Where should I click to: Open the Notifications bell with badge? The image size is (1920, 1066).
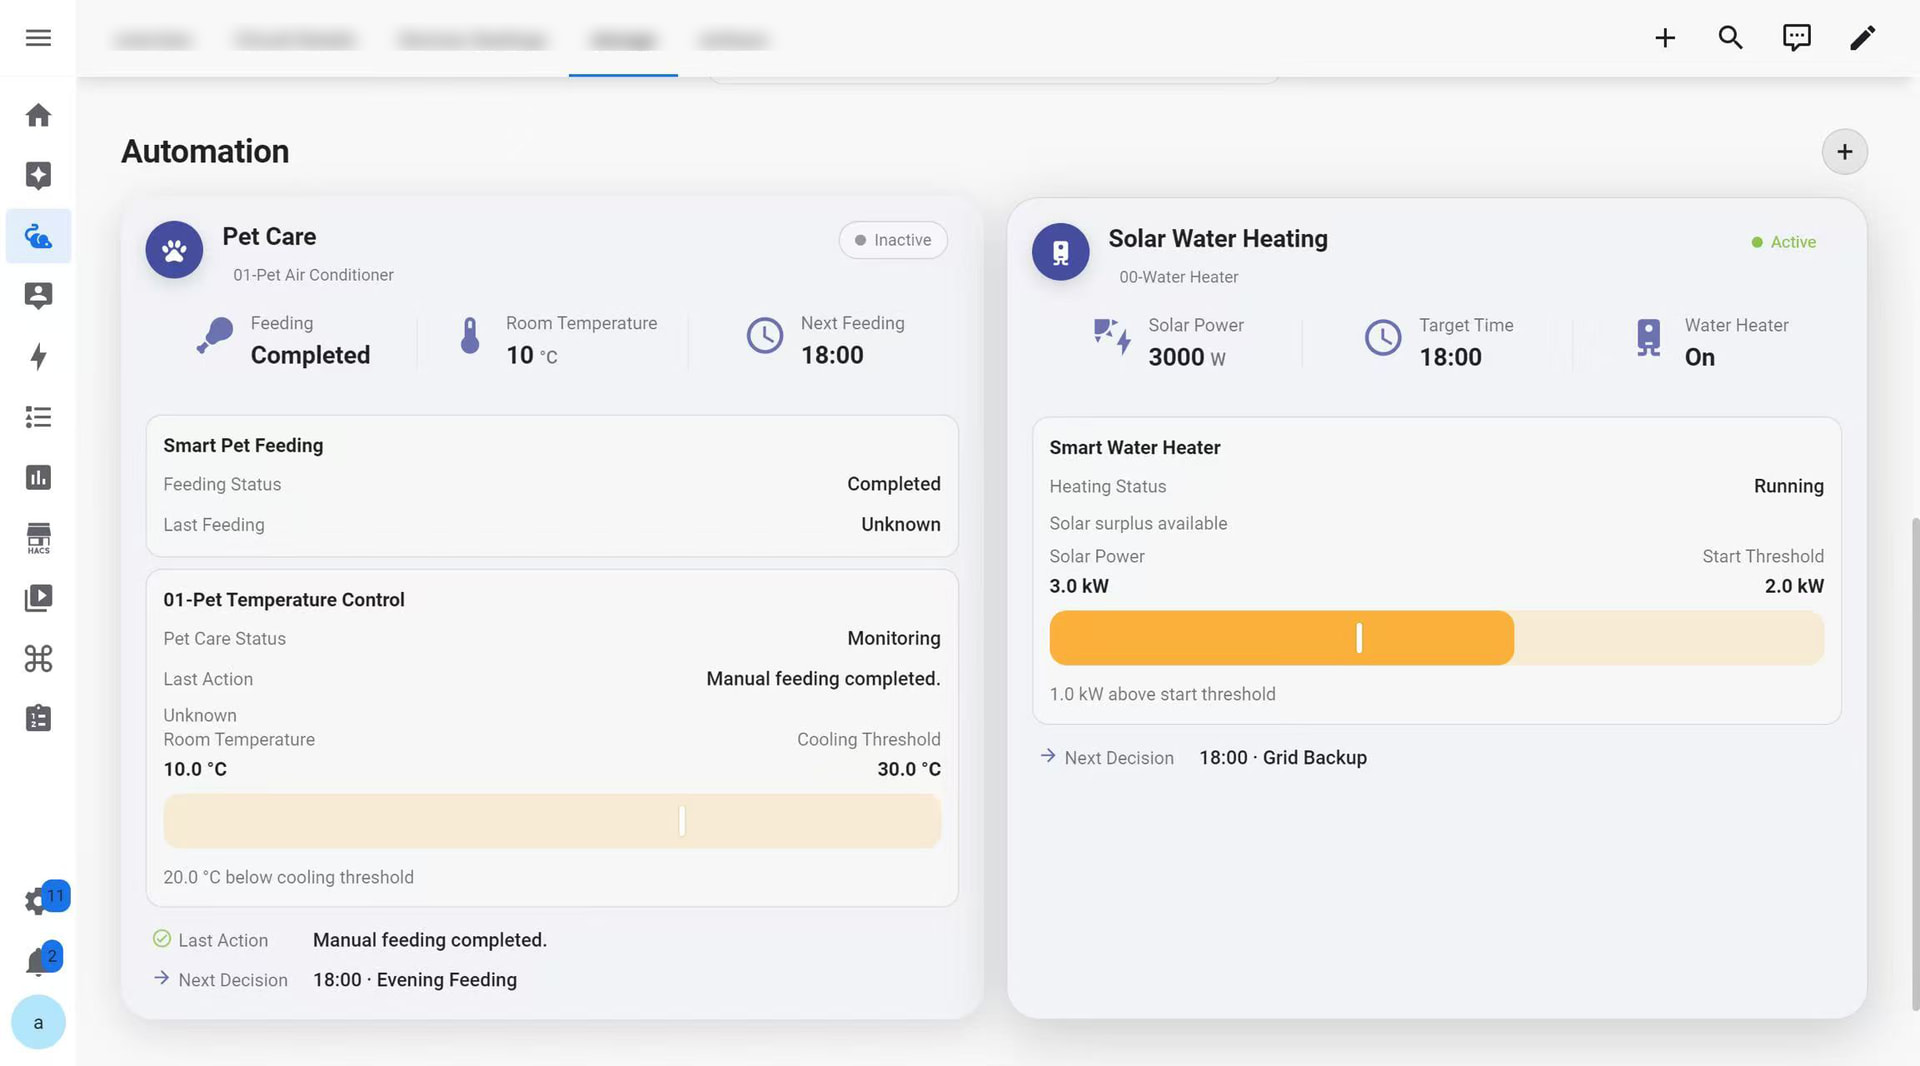pos(38,961)
